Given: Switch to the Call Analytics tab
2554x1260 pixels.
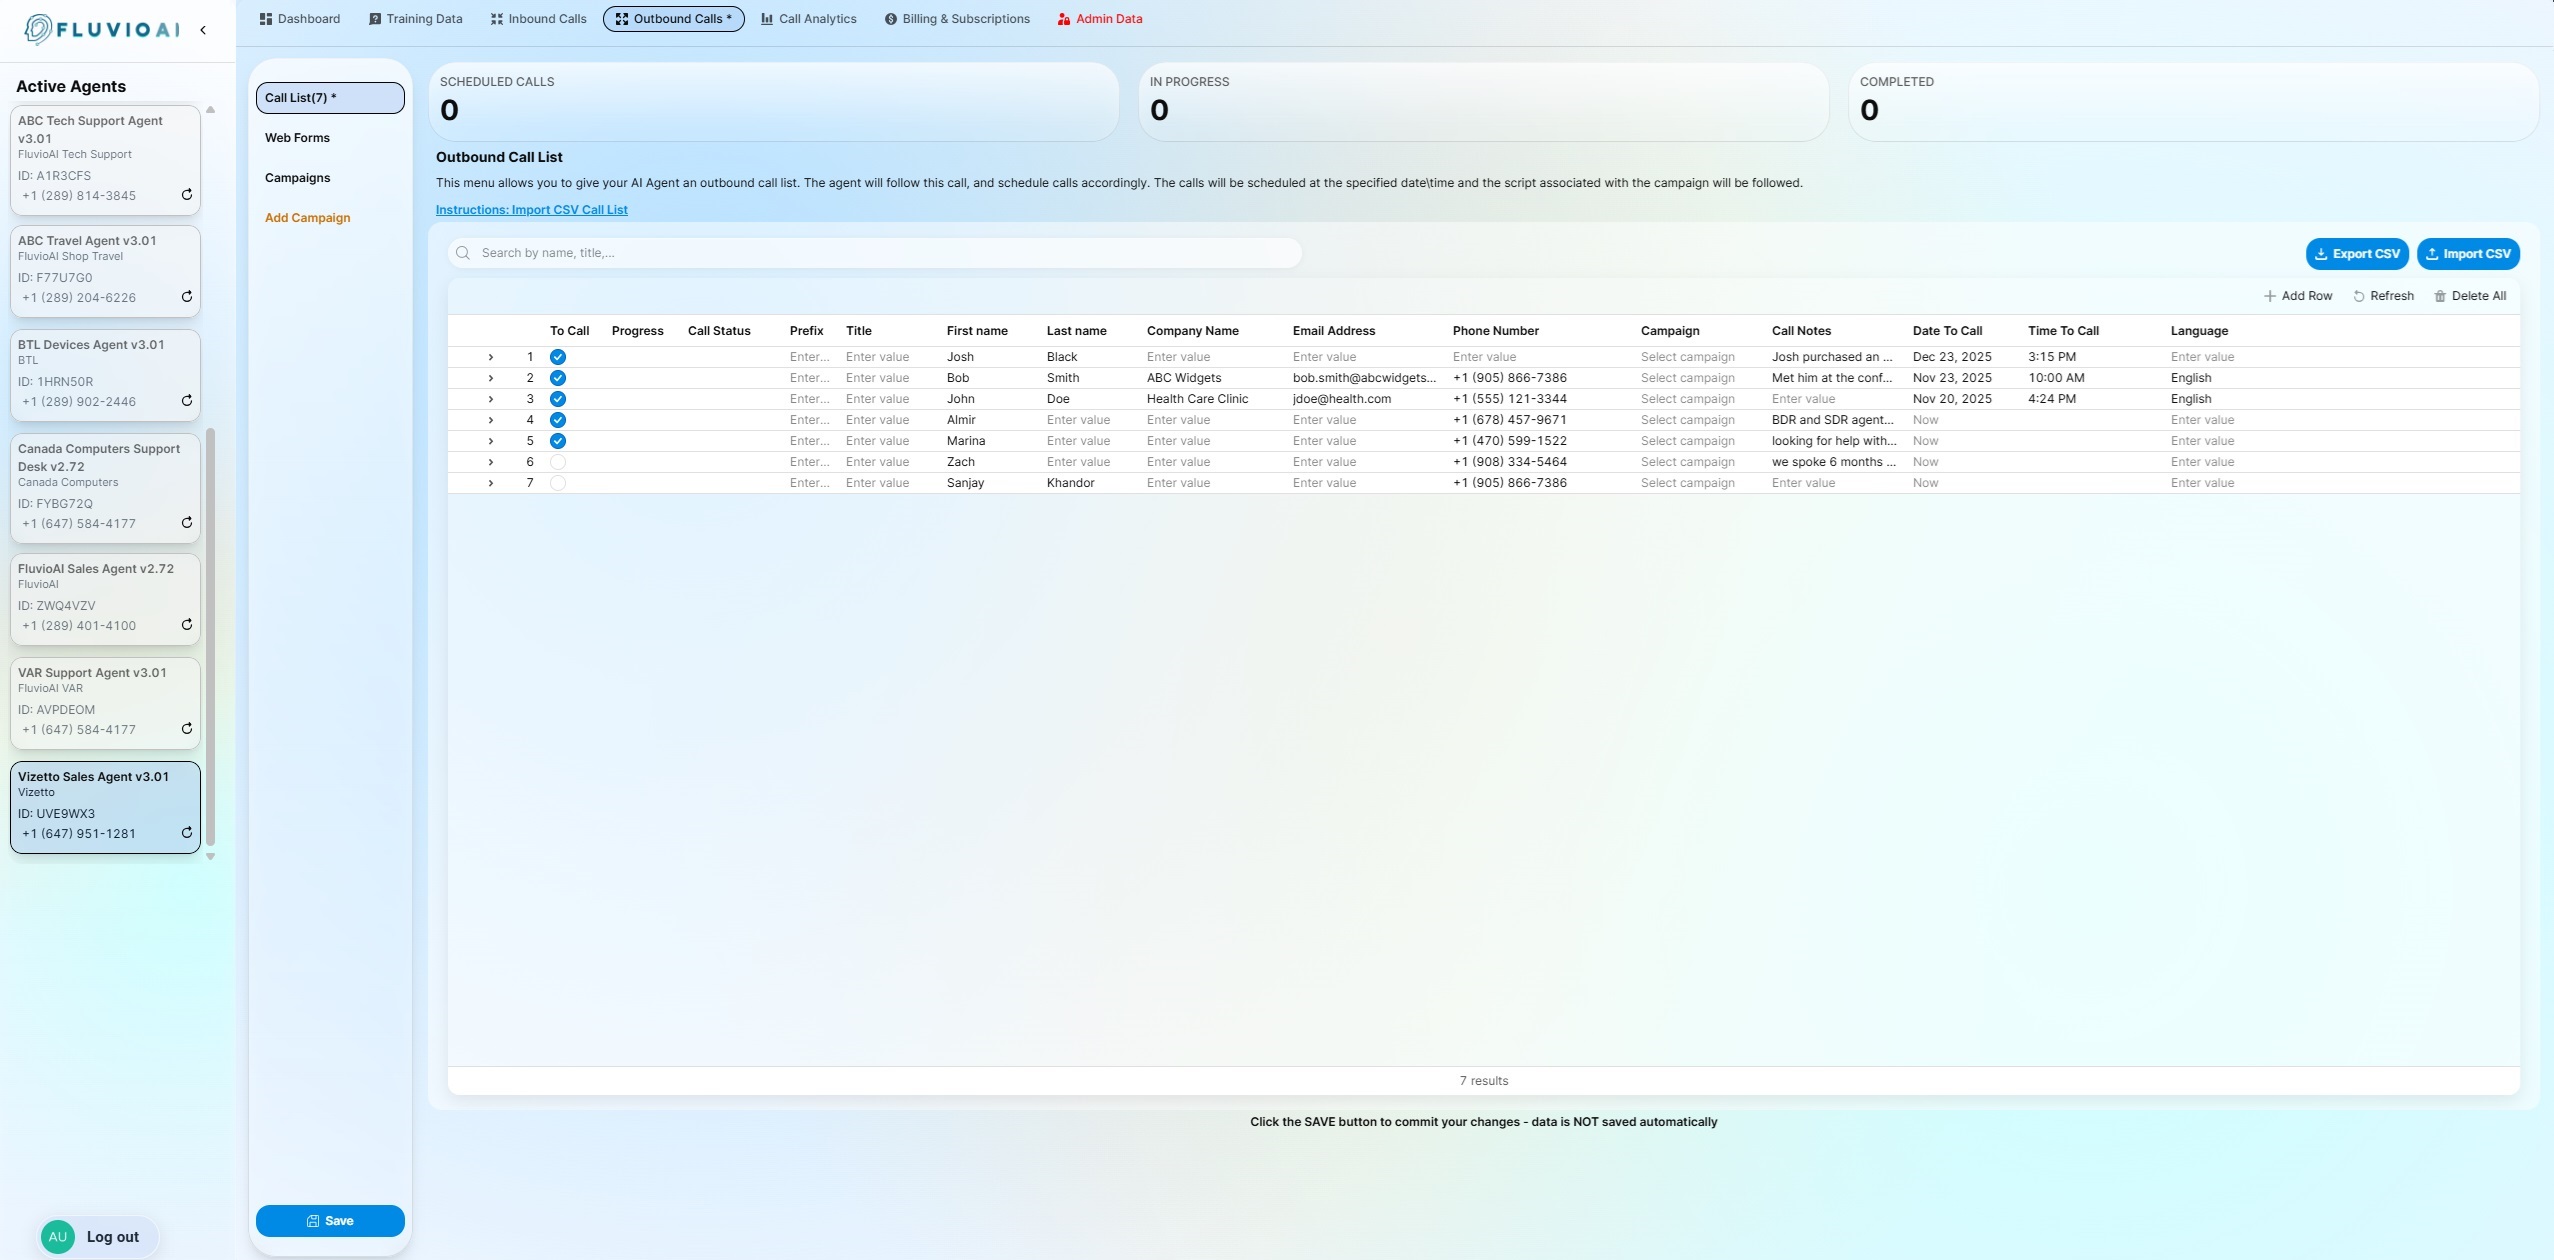Looking at the screenshot, I should (808, 19).
